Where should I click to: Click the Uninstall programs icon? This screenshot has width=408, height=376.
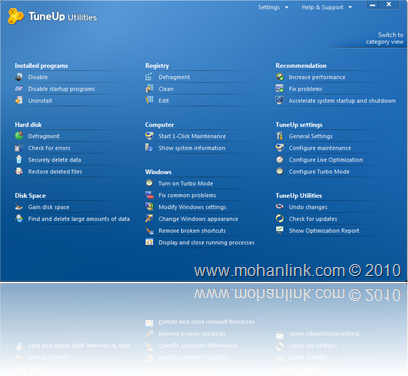(x=19, y=100)
